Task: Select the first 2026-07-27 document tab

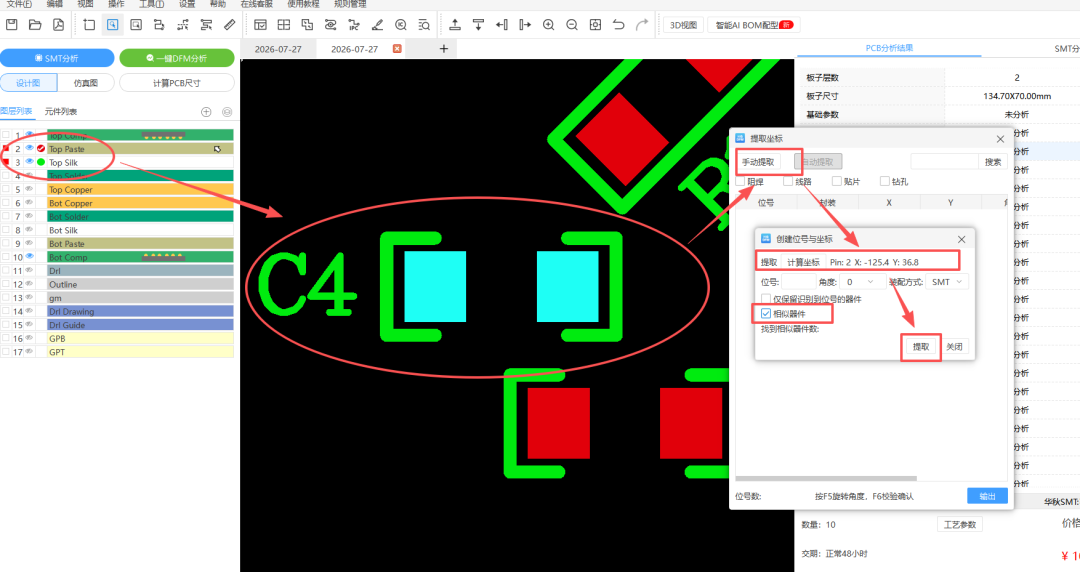Action: [278, 49]
